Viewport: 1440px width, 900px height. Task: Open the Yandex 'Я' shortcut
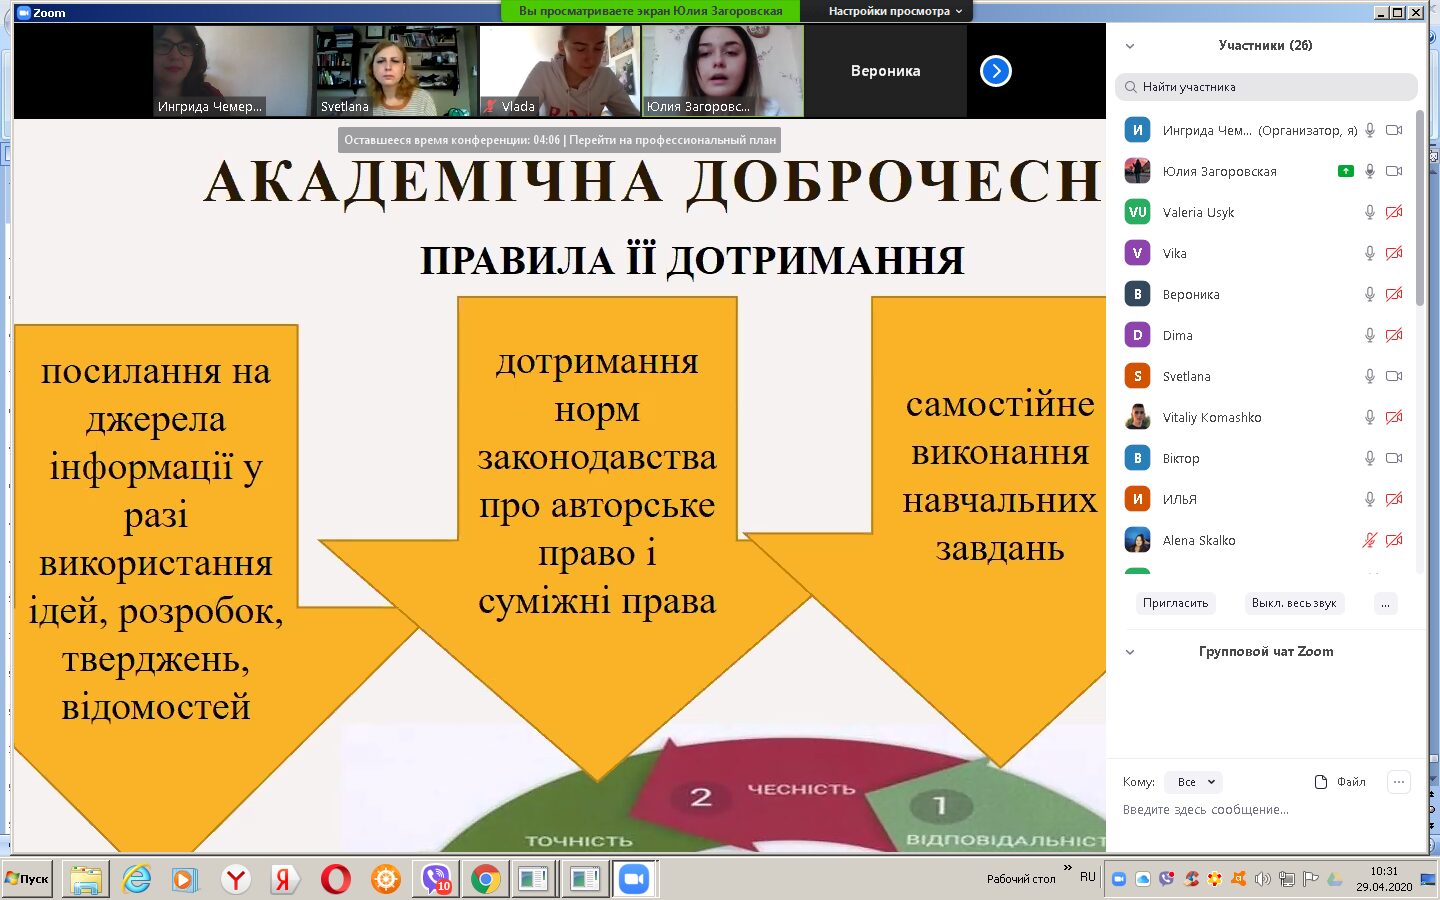285,879
